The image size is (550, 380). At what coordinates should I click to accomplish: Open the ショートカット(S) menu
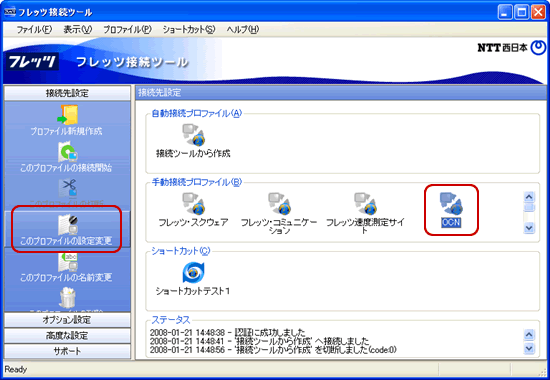189,29
